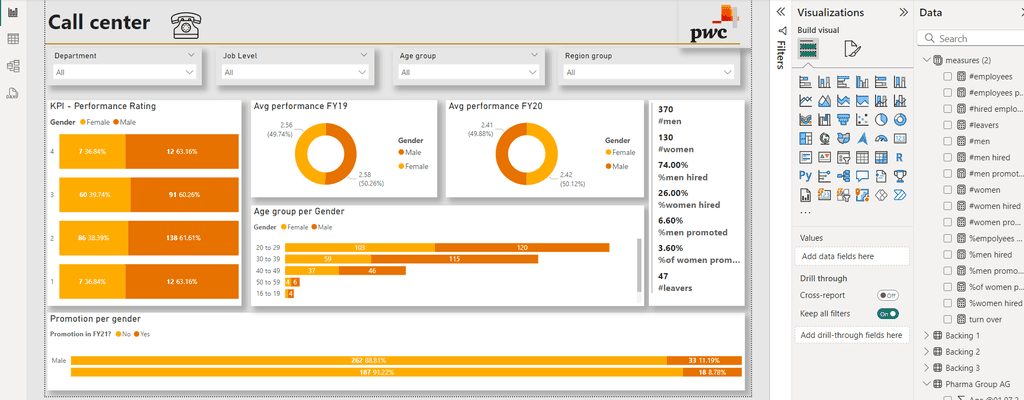Check the turn over measure checkbox
Screen dimensions: 1024x400
point(947,319)
